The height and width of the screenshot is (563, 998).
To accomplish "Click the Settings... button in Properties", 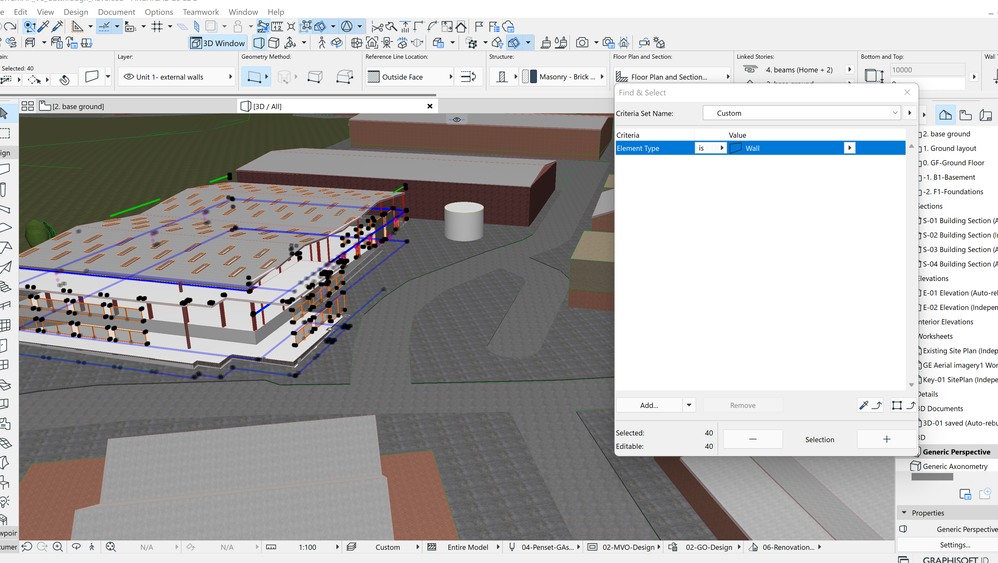I will [x=954, y=545].
